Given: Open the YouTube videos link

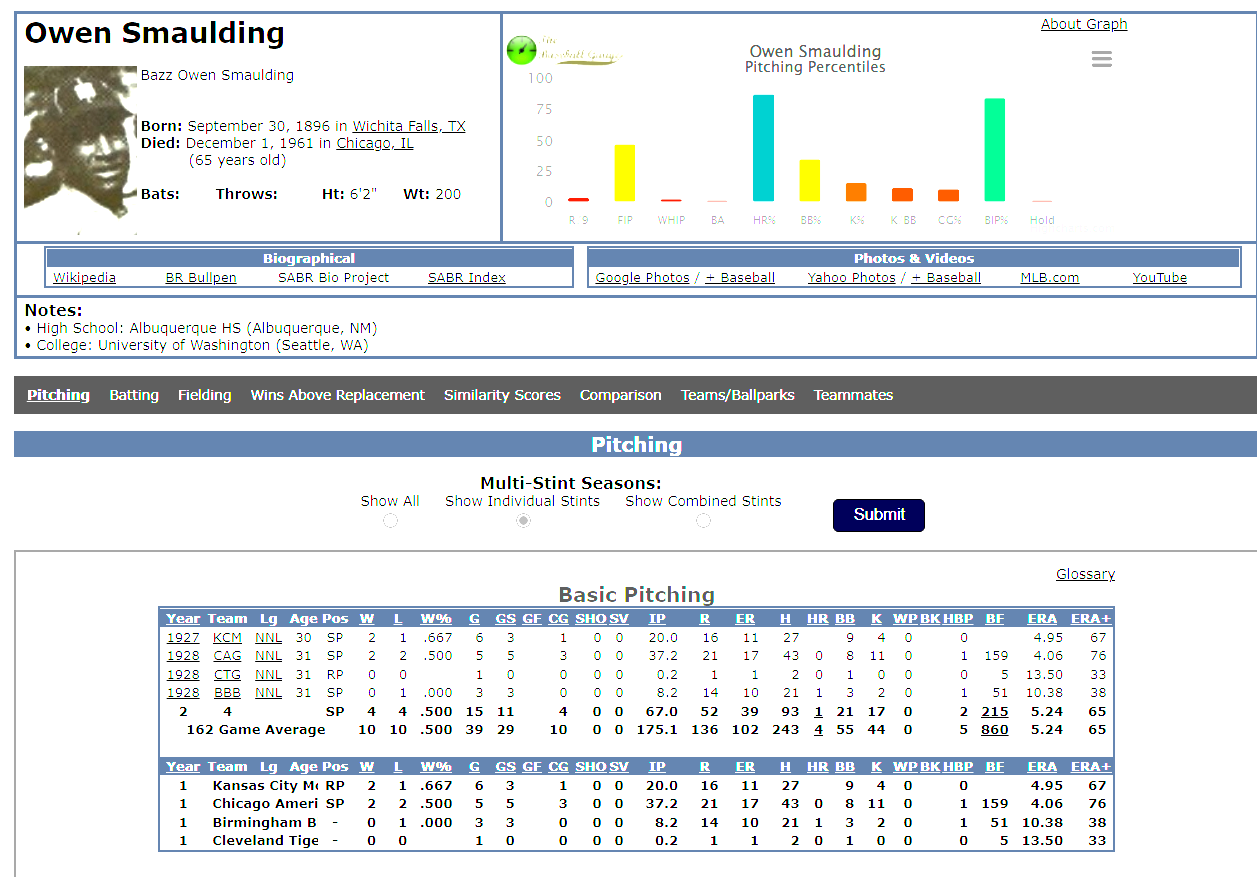Looking at the screenshot, I should (x=1159, y=278).
